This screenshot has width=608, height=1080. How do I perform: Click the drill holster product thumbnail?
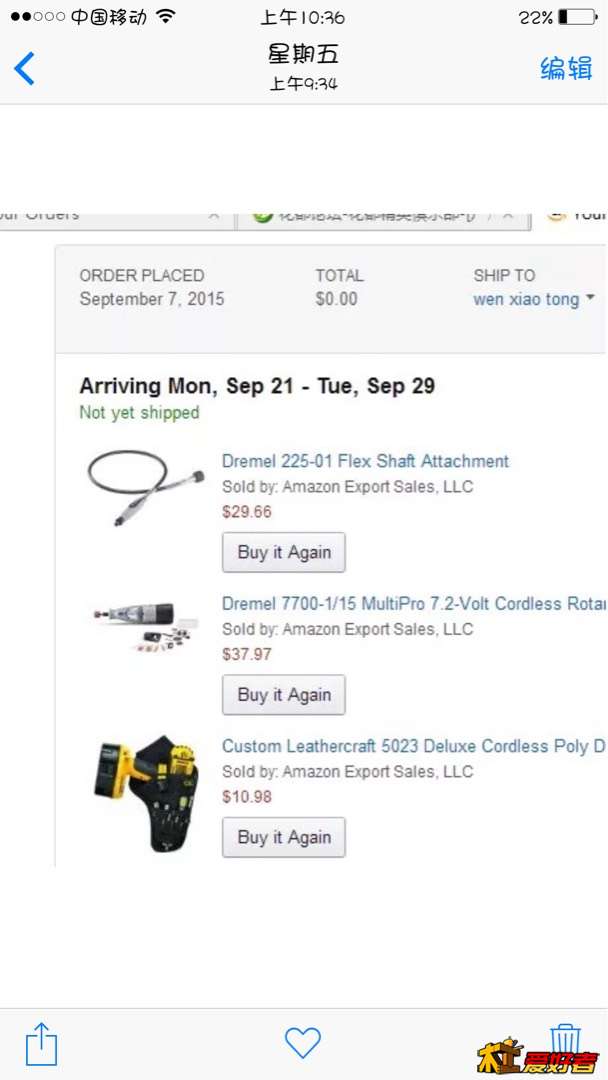click(146, 793)
